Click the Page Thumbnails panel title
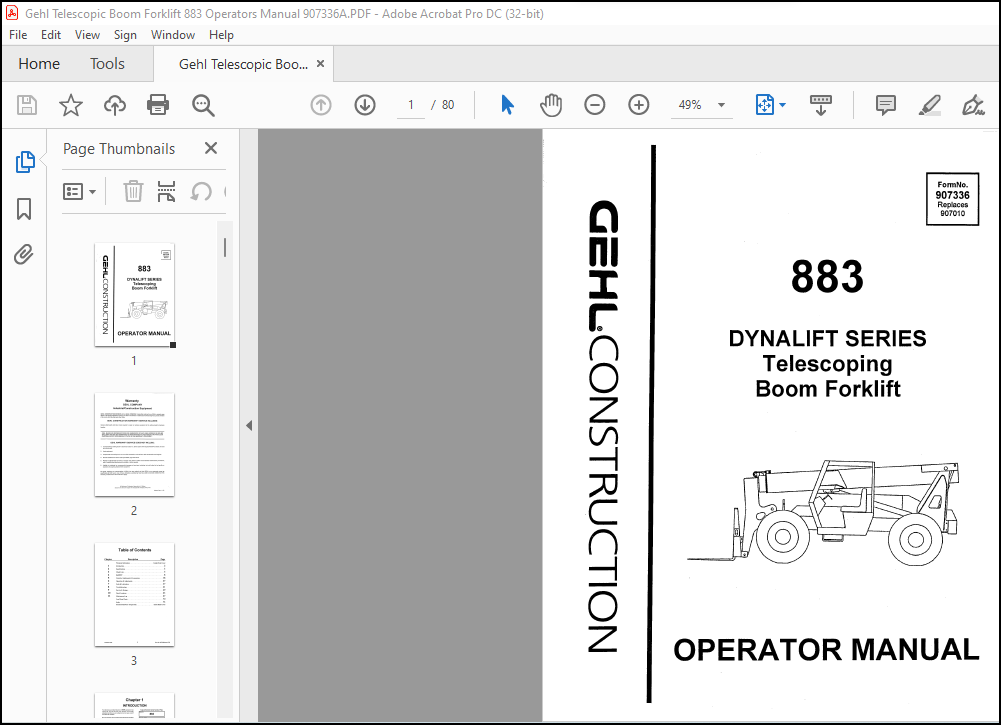The image size is (1001, 725). click(119, 149)
